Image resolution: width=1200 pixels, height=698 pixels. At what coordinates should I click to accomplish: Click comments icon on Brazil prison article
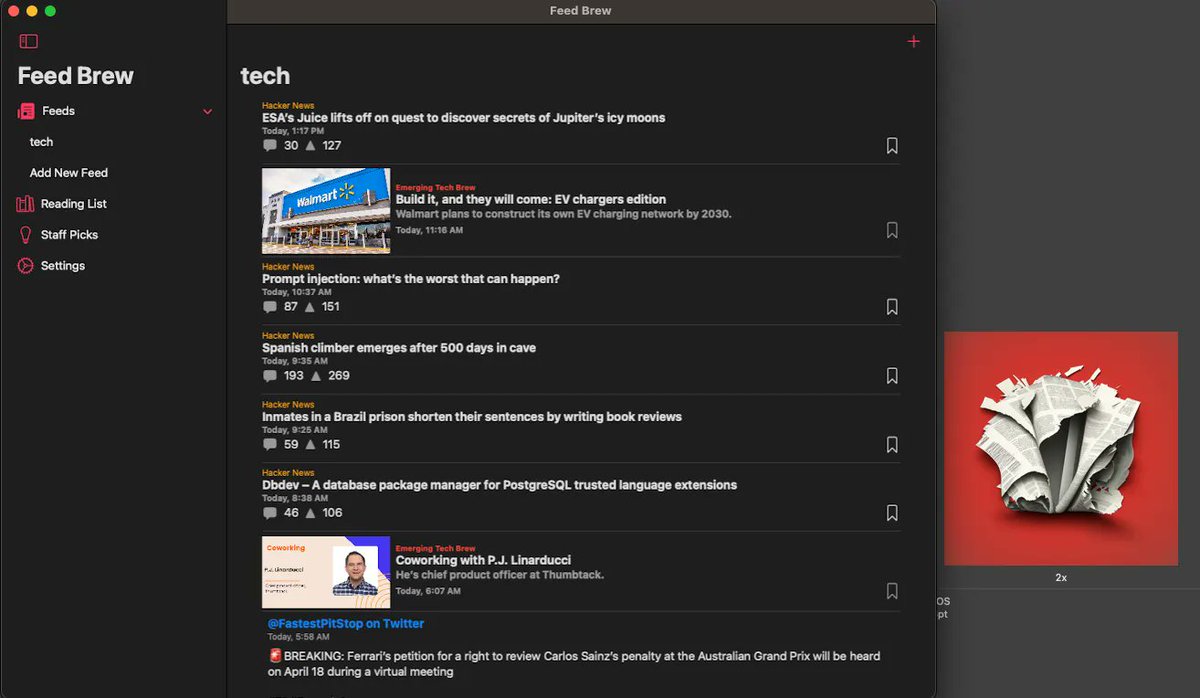click(270, 444)
